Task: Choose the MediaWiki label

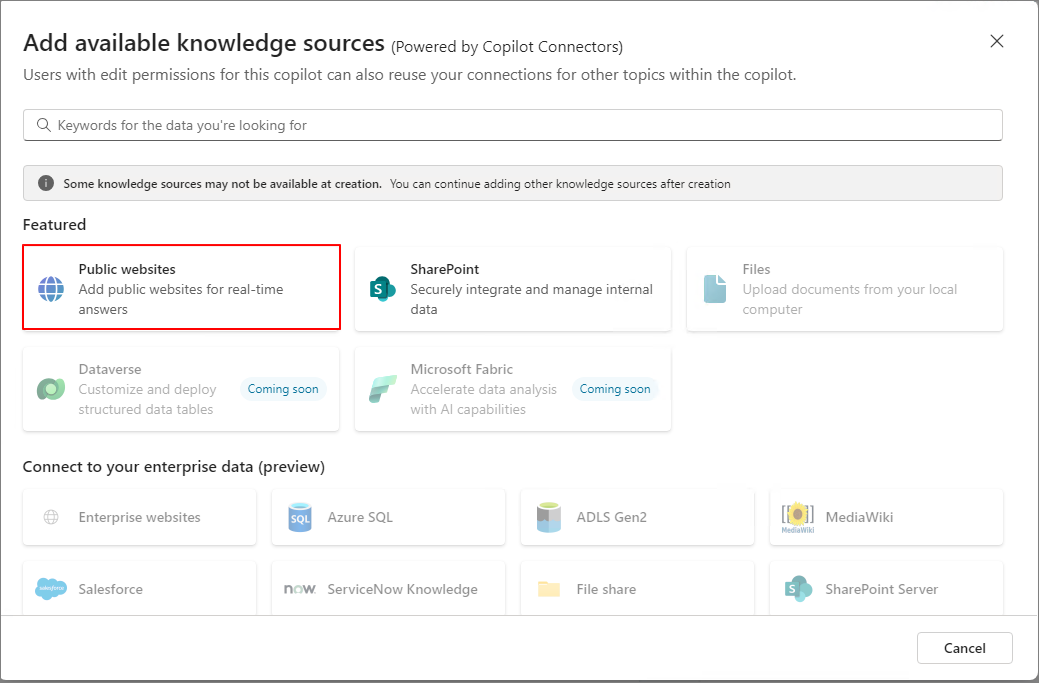Action: click(859, 517)
